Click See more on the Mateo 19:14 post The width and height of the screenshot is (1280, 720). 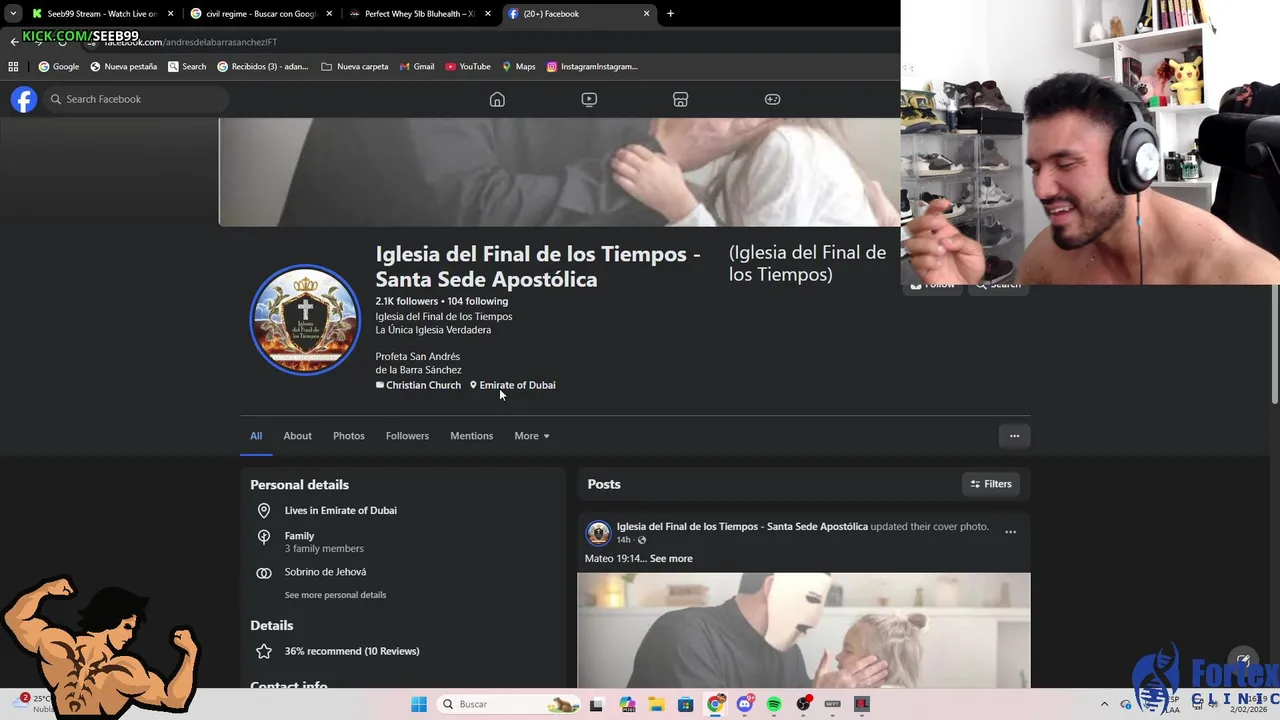671,559
